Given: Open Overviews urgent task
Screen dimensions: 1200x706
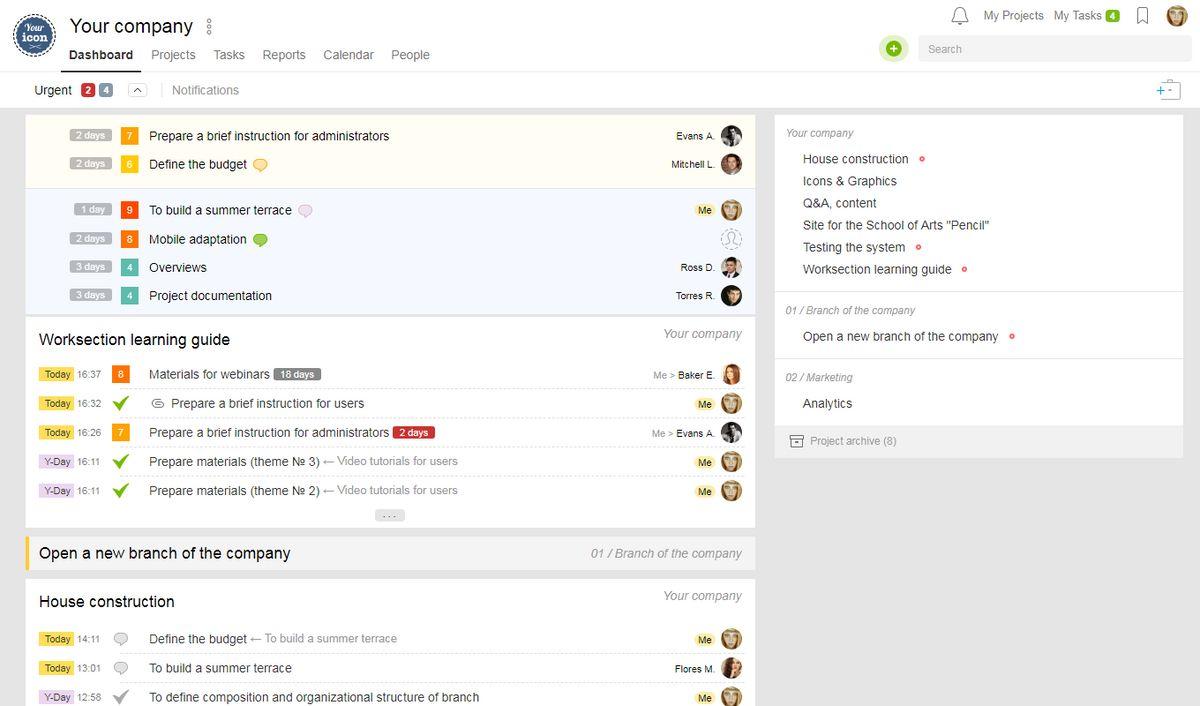Looking at the screenshot, I should pos(178,268).
